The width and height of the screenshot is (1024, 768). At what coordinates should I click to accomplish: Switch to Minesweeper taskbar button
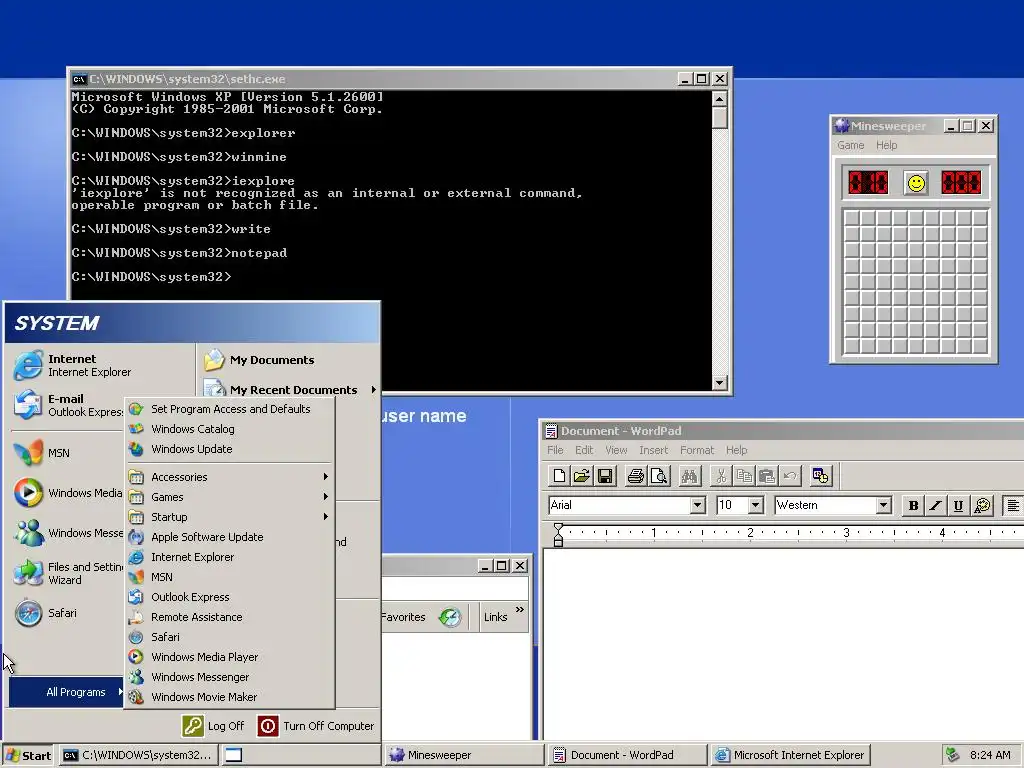pyautogui.click(x=463, y=755)
